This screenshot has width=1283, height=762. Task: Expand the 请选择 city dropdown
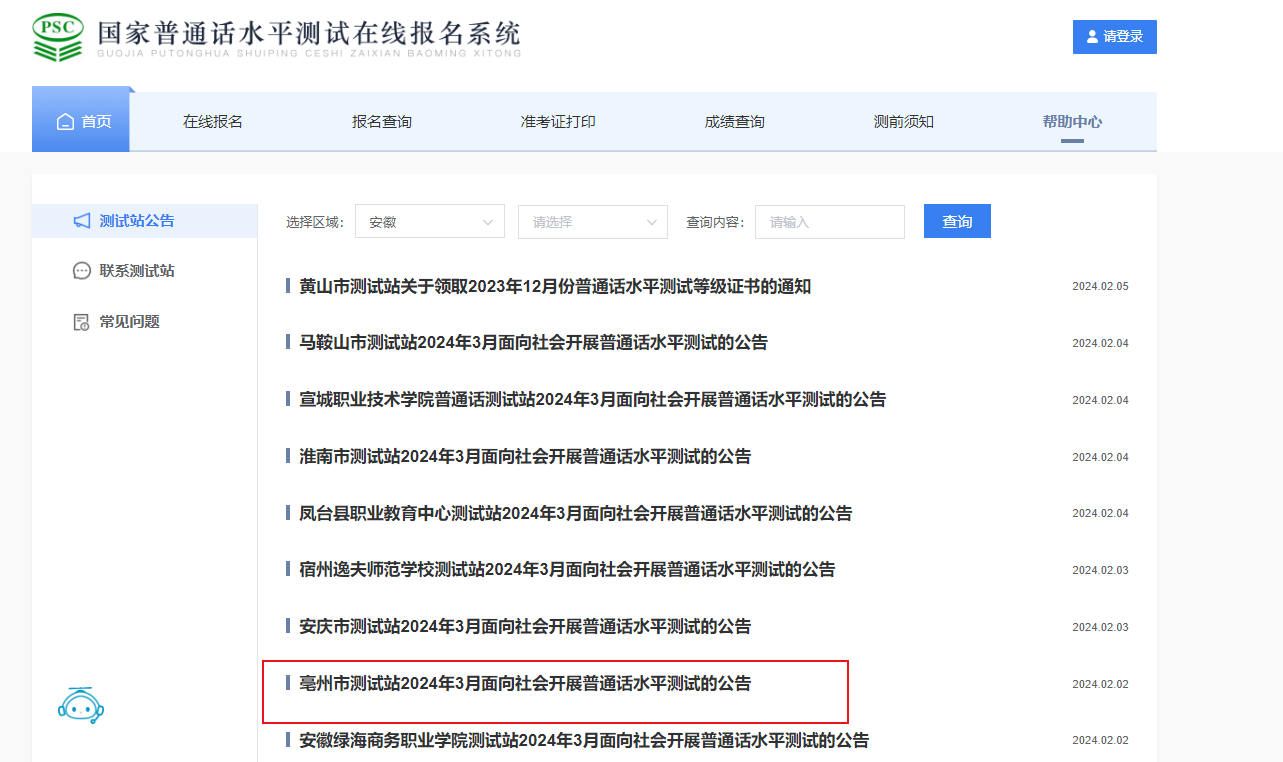pos(593,222)
